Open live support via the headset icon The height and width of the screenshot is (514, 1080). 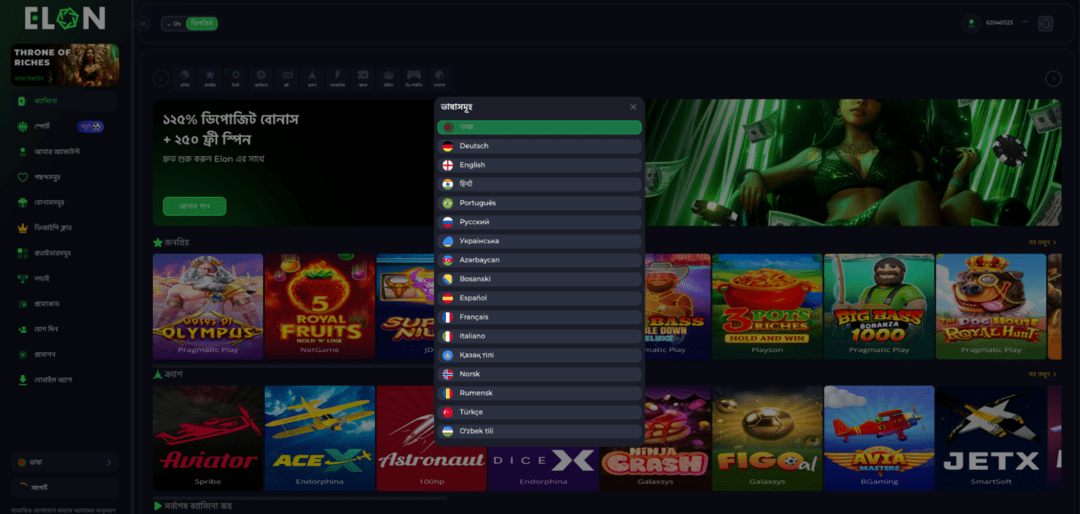click(1046, 23)
